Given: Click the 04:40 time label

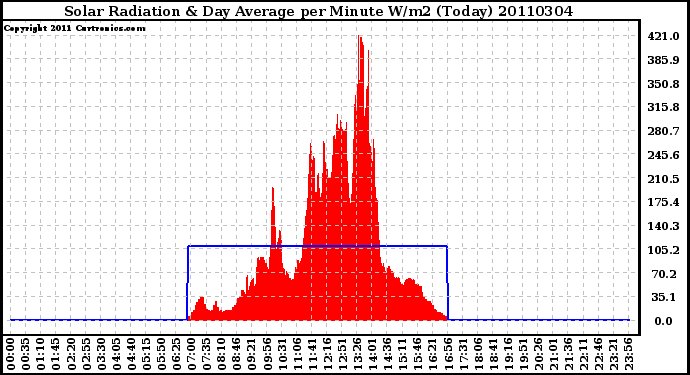Looking at the screenshot, I should point(131,354).
